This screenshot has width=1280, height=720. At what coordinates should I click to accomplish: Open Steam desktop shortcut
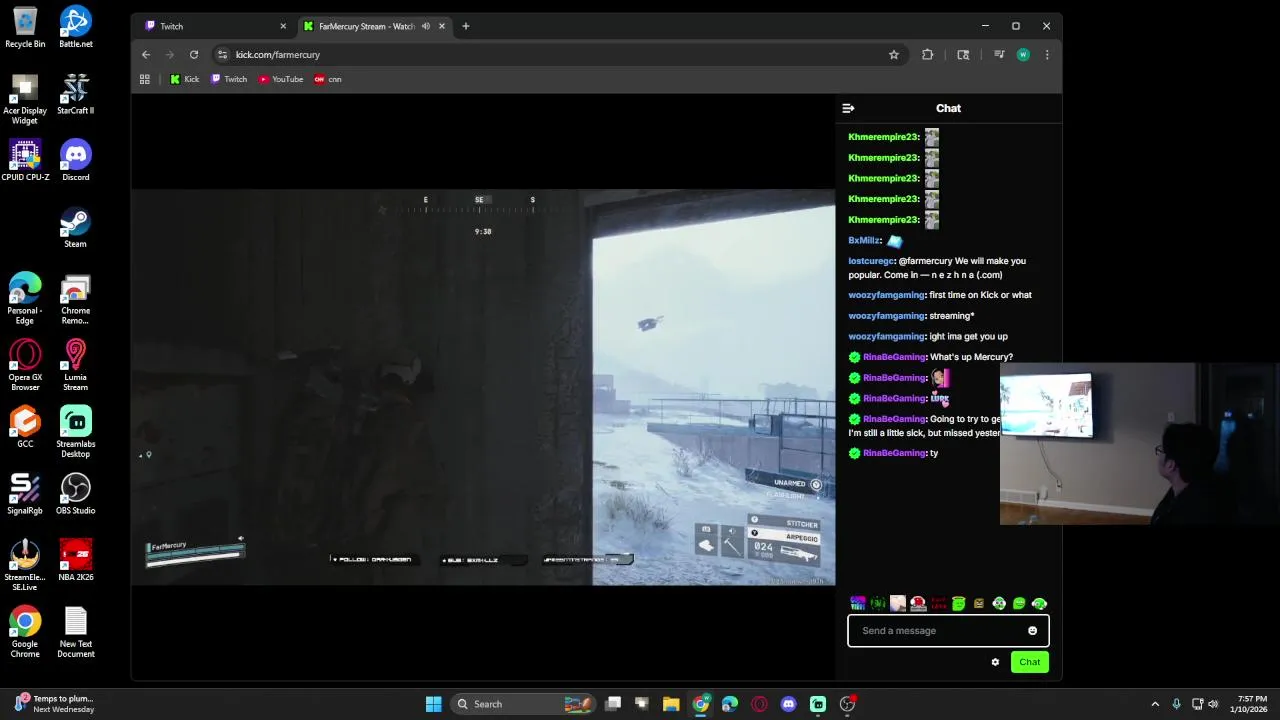coord(75,227)
